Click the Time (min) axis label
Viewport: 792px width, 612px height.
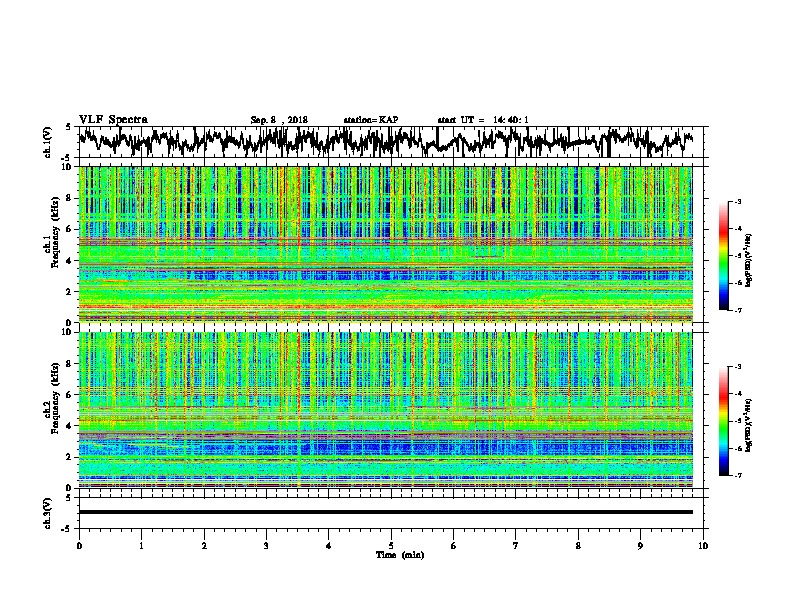pyautogui.click(x=400, y=555)
